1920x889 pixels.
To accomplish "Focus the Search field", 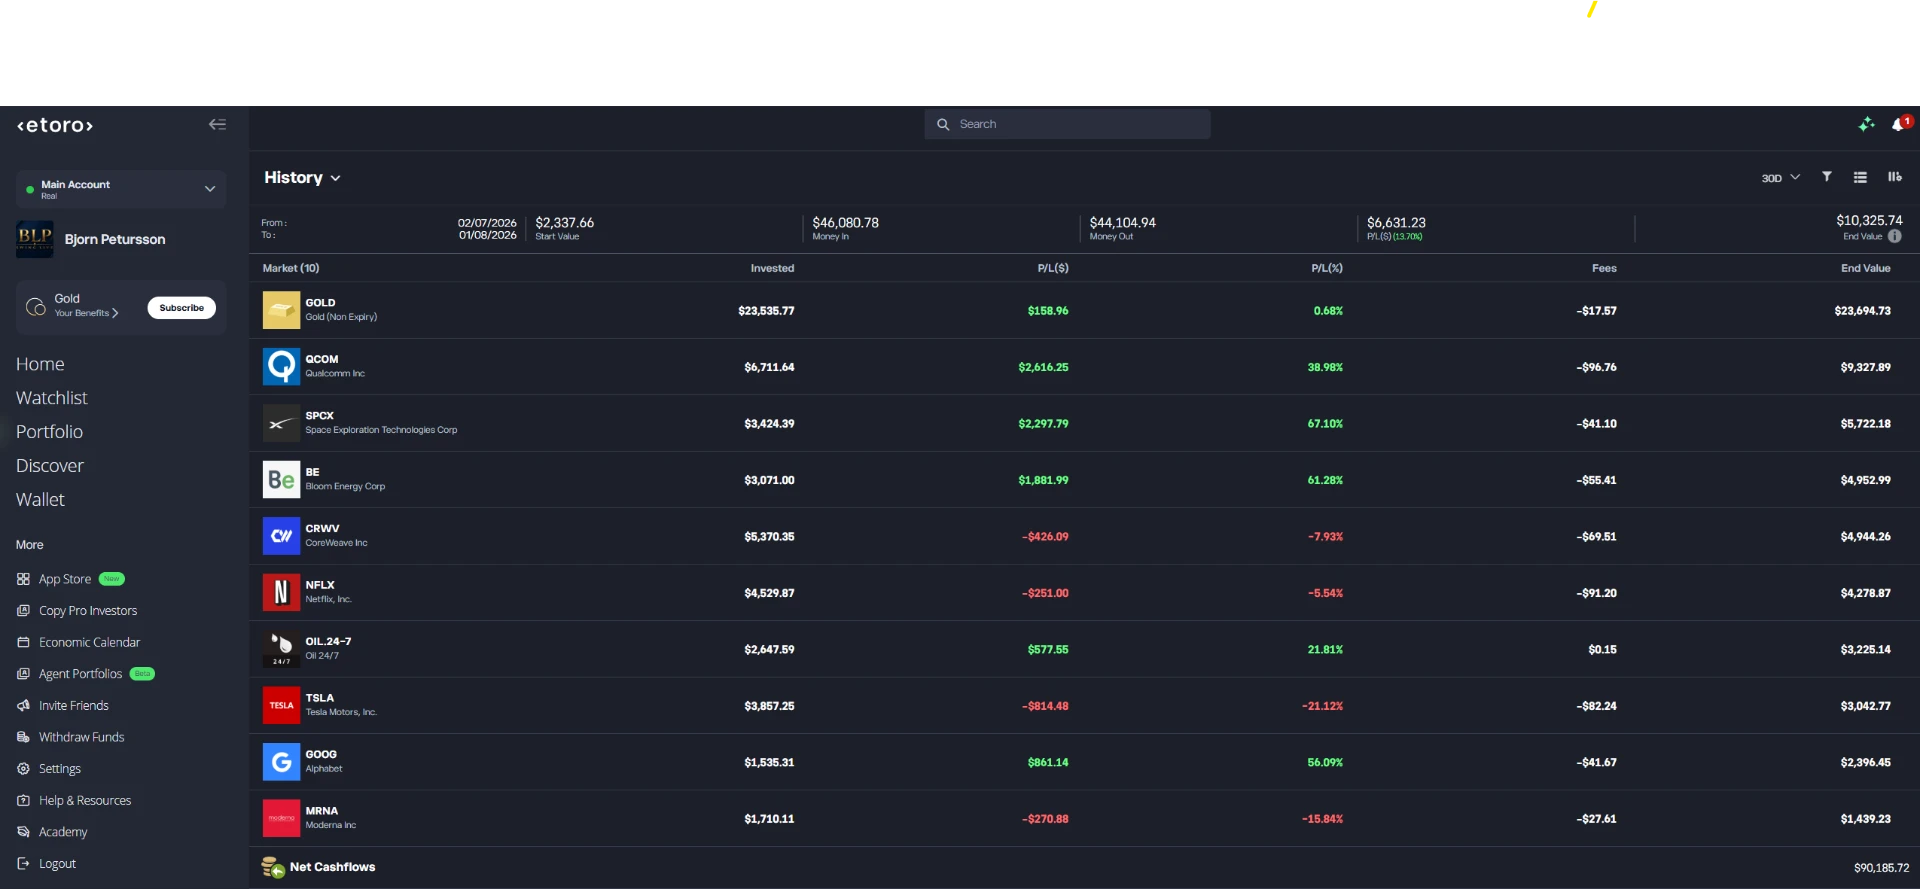I will click(x=1067, y=124).
